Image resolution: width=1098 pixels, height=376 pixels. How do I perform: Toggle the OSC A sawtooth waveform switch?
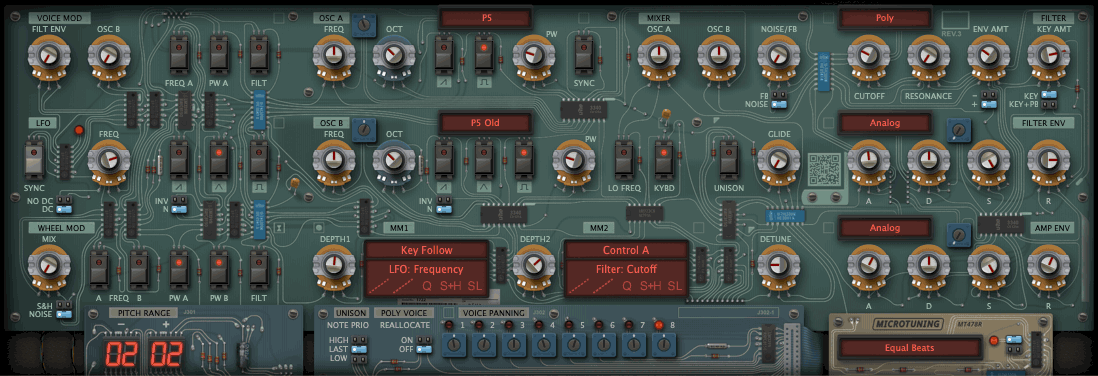pyautogui.click(x=443, y=55)
